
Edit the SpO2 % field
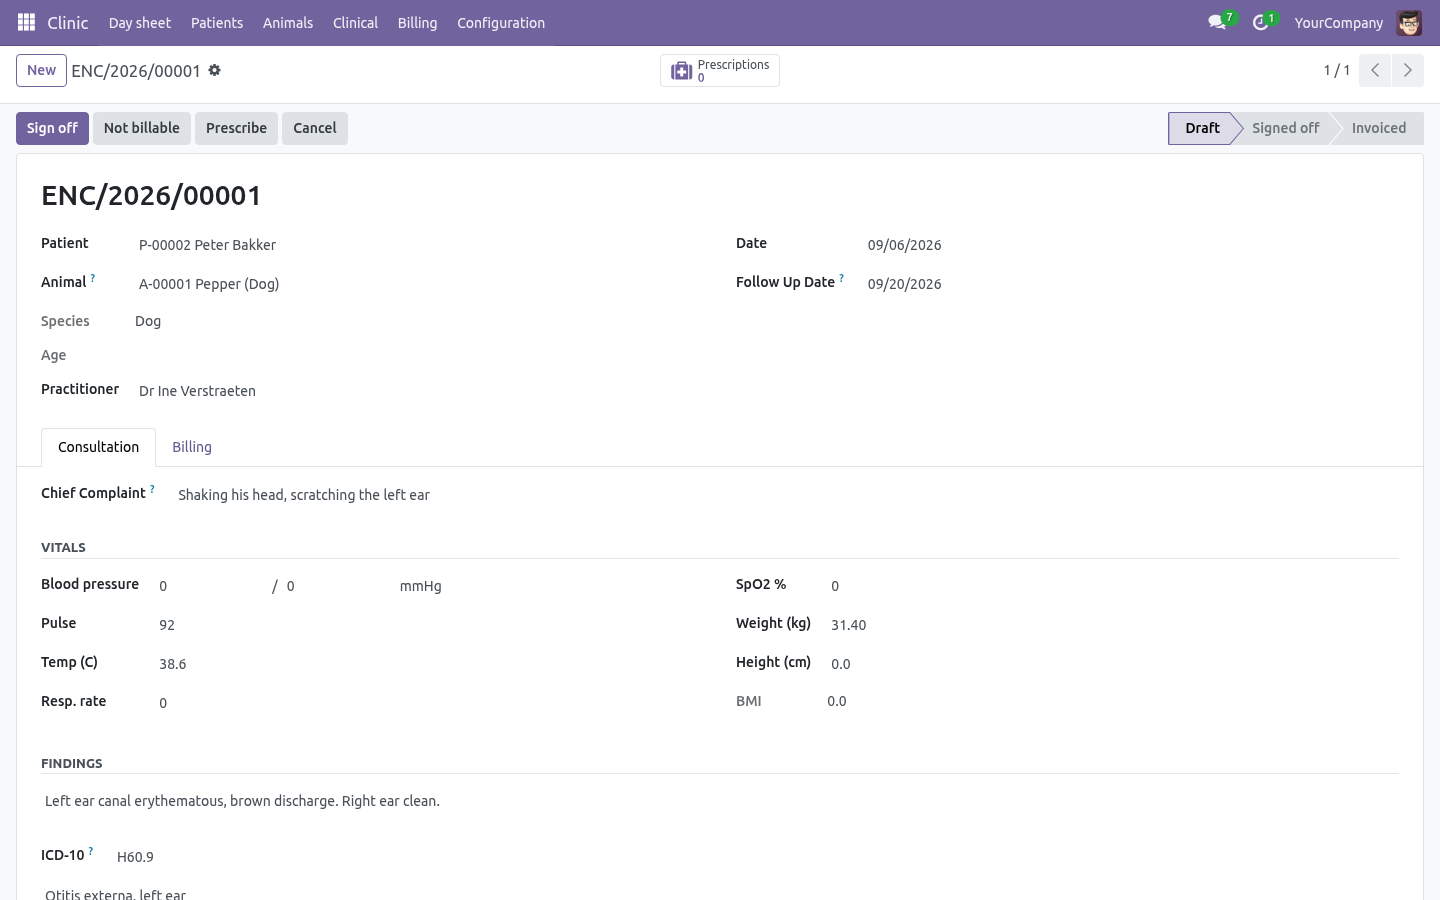[x=1113, y=586]
